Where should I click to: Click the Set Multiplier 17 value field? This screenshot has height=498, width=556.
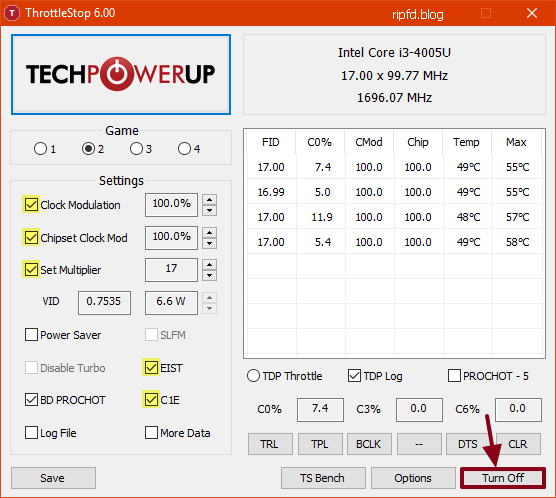171,270
